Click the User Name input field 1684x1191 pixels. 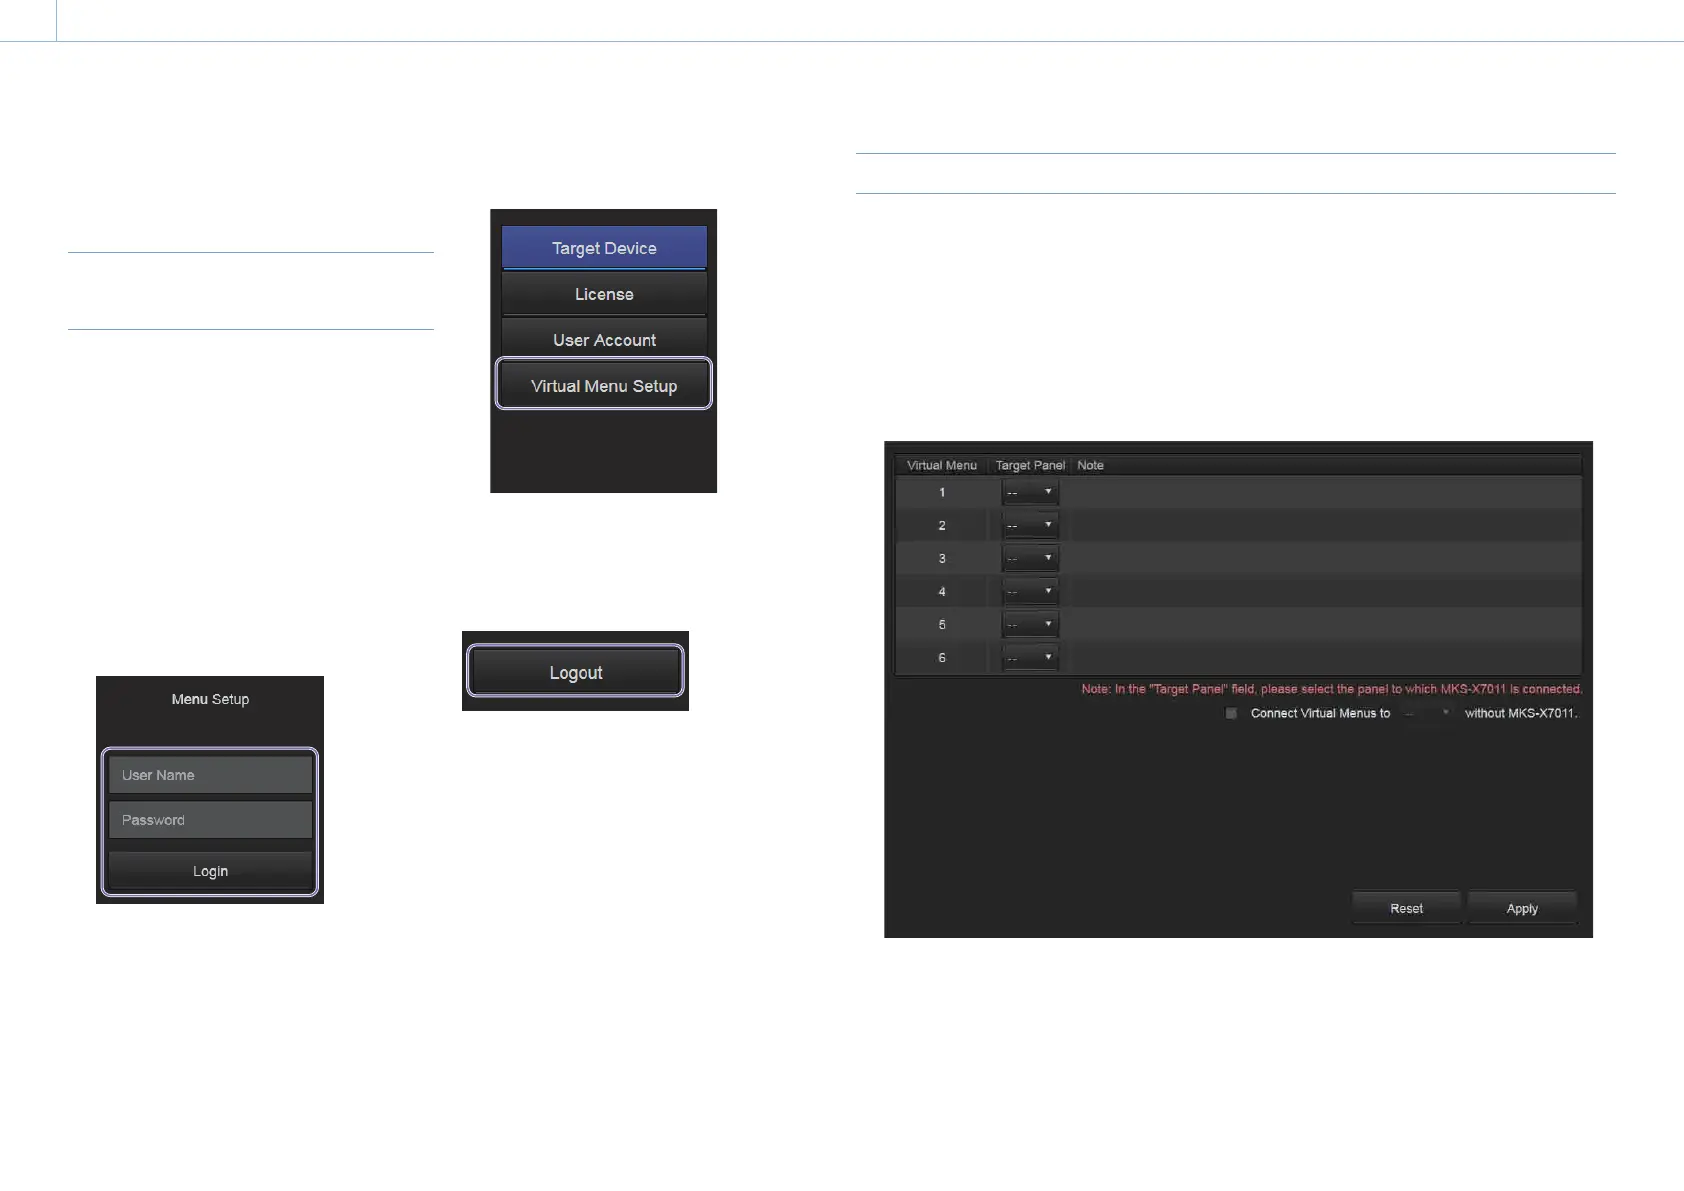[x=210, y=775]
